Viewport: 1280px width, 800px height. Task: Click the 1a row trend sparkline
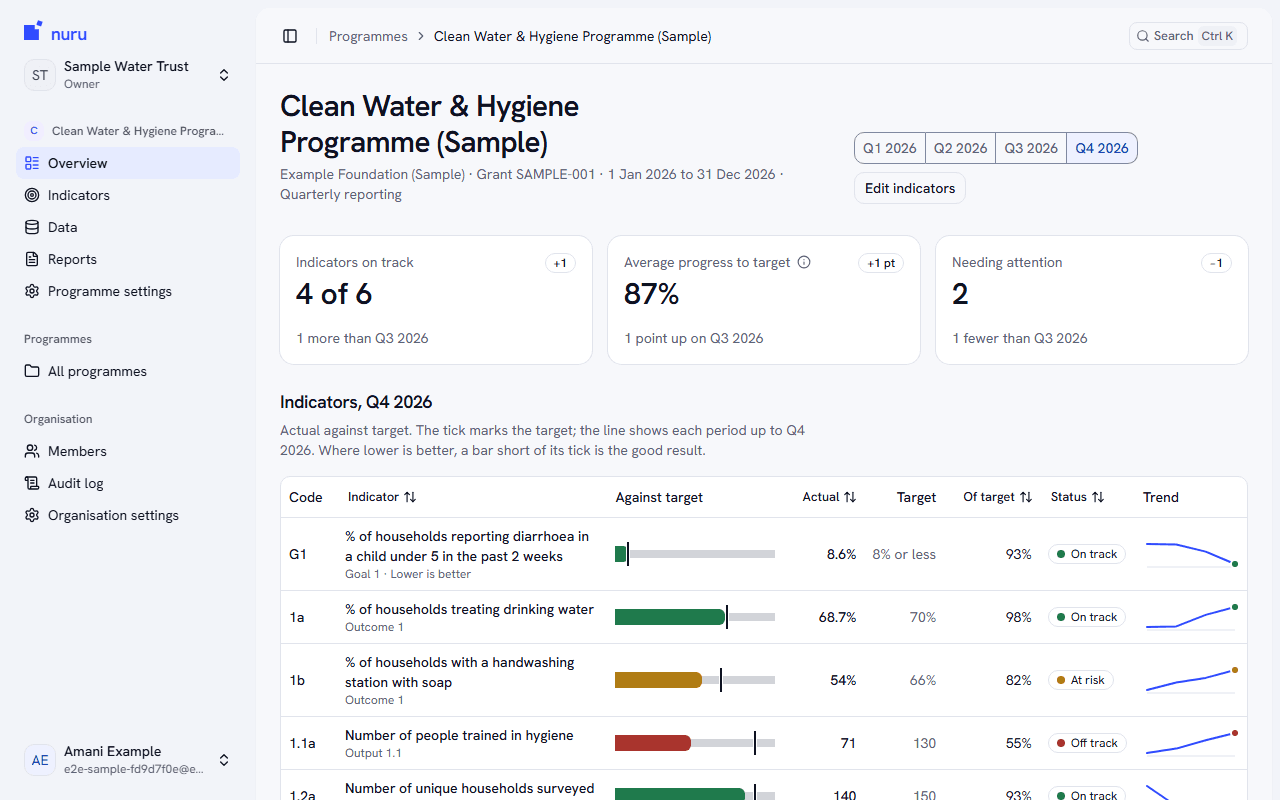[x=1191, y=617]
